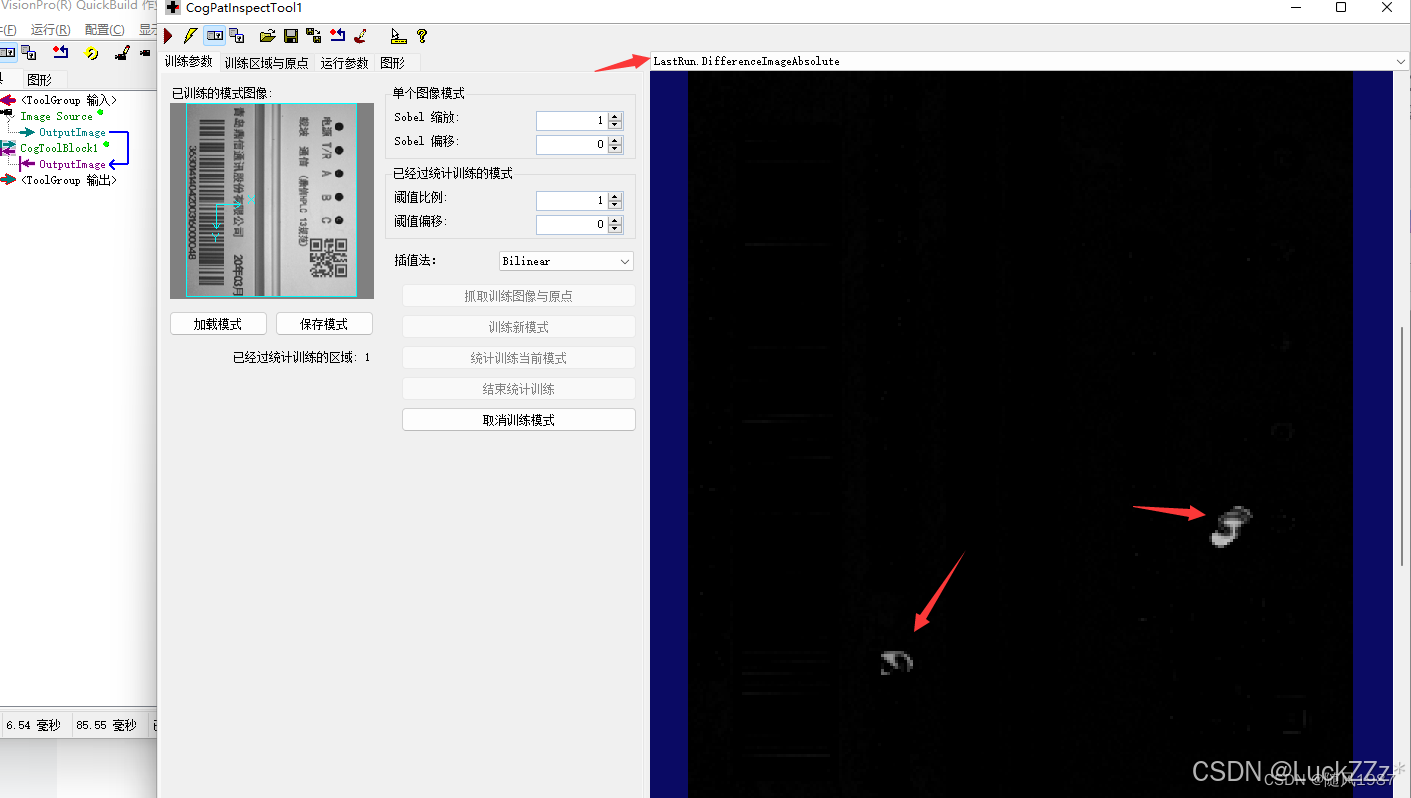Viewport: 1411px width, 798px height.
Task: Click the camera icon in the QuickBuild toolbar
Action: pos(146,53)
